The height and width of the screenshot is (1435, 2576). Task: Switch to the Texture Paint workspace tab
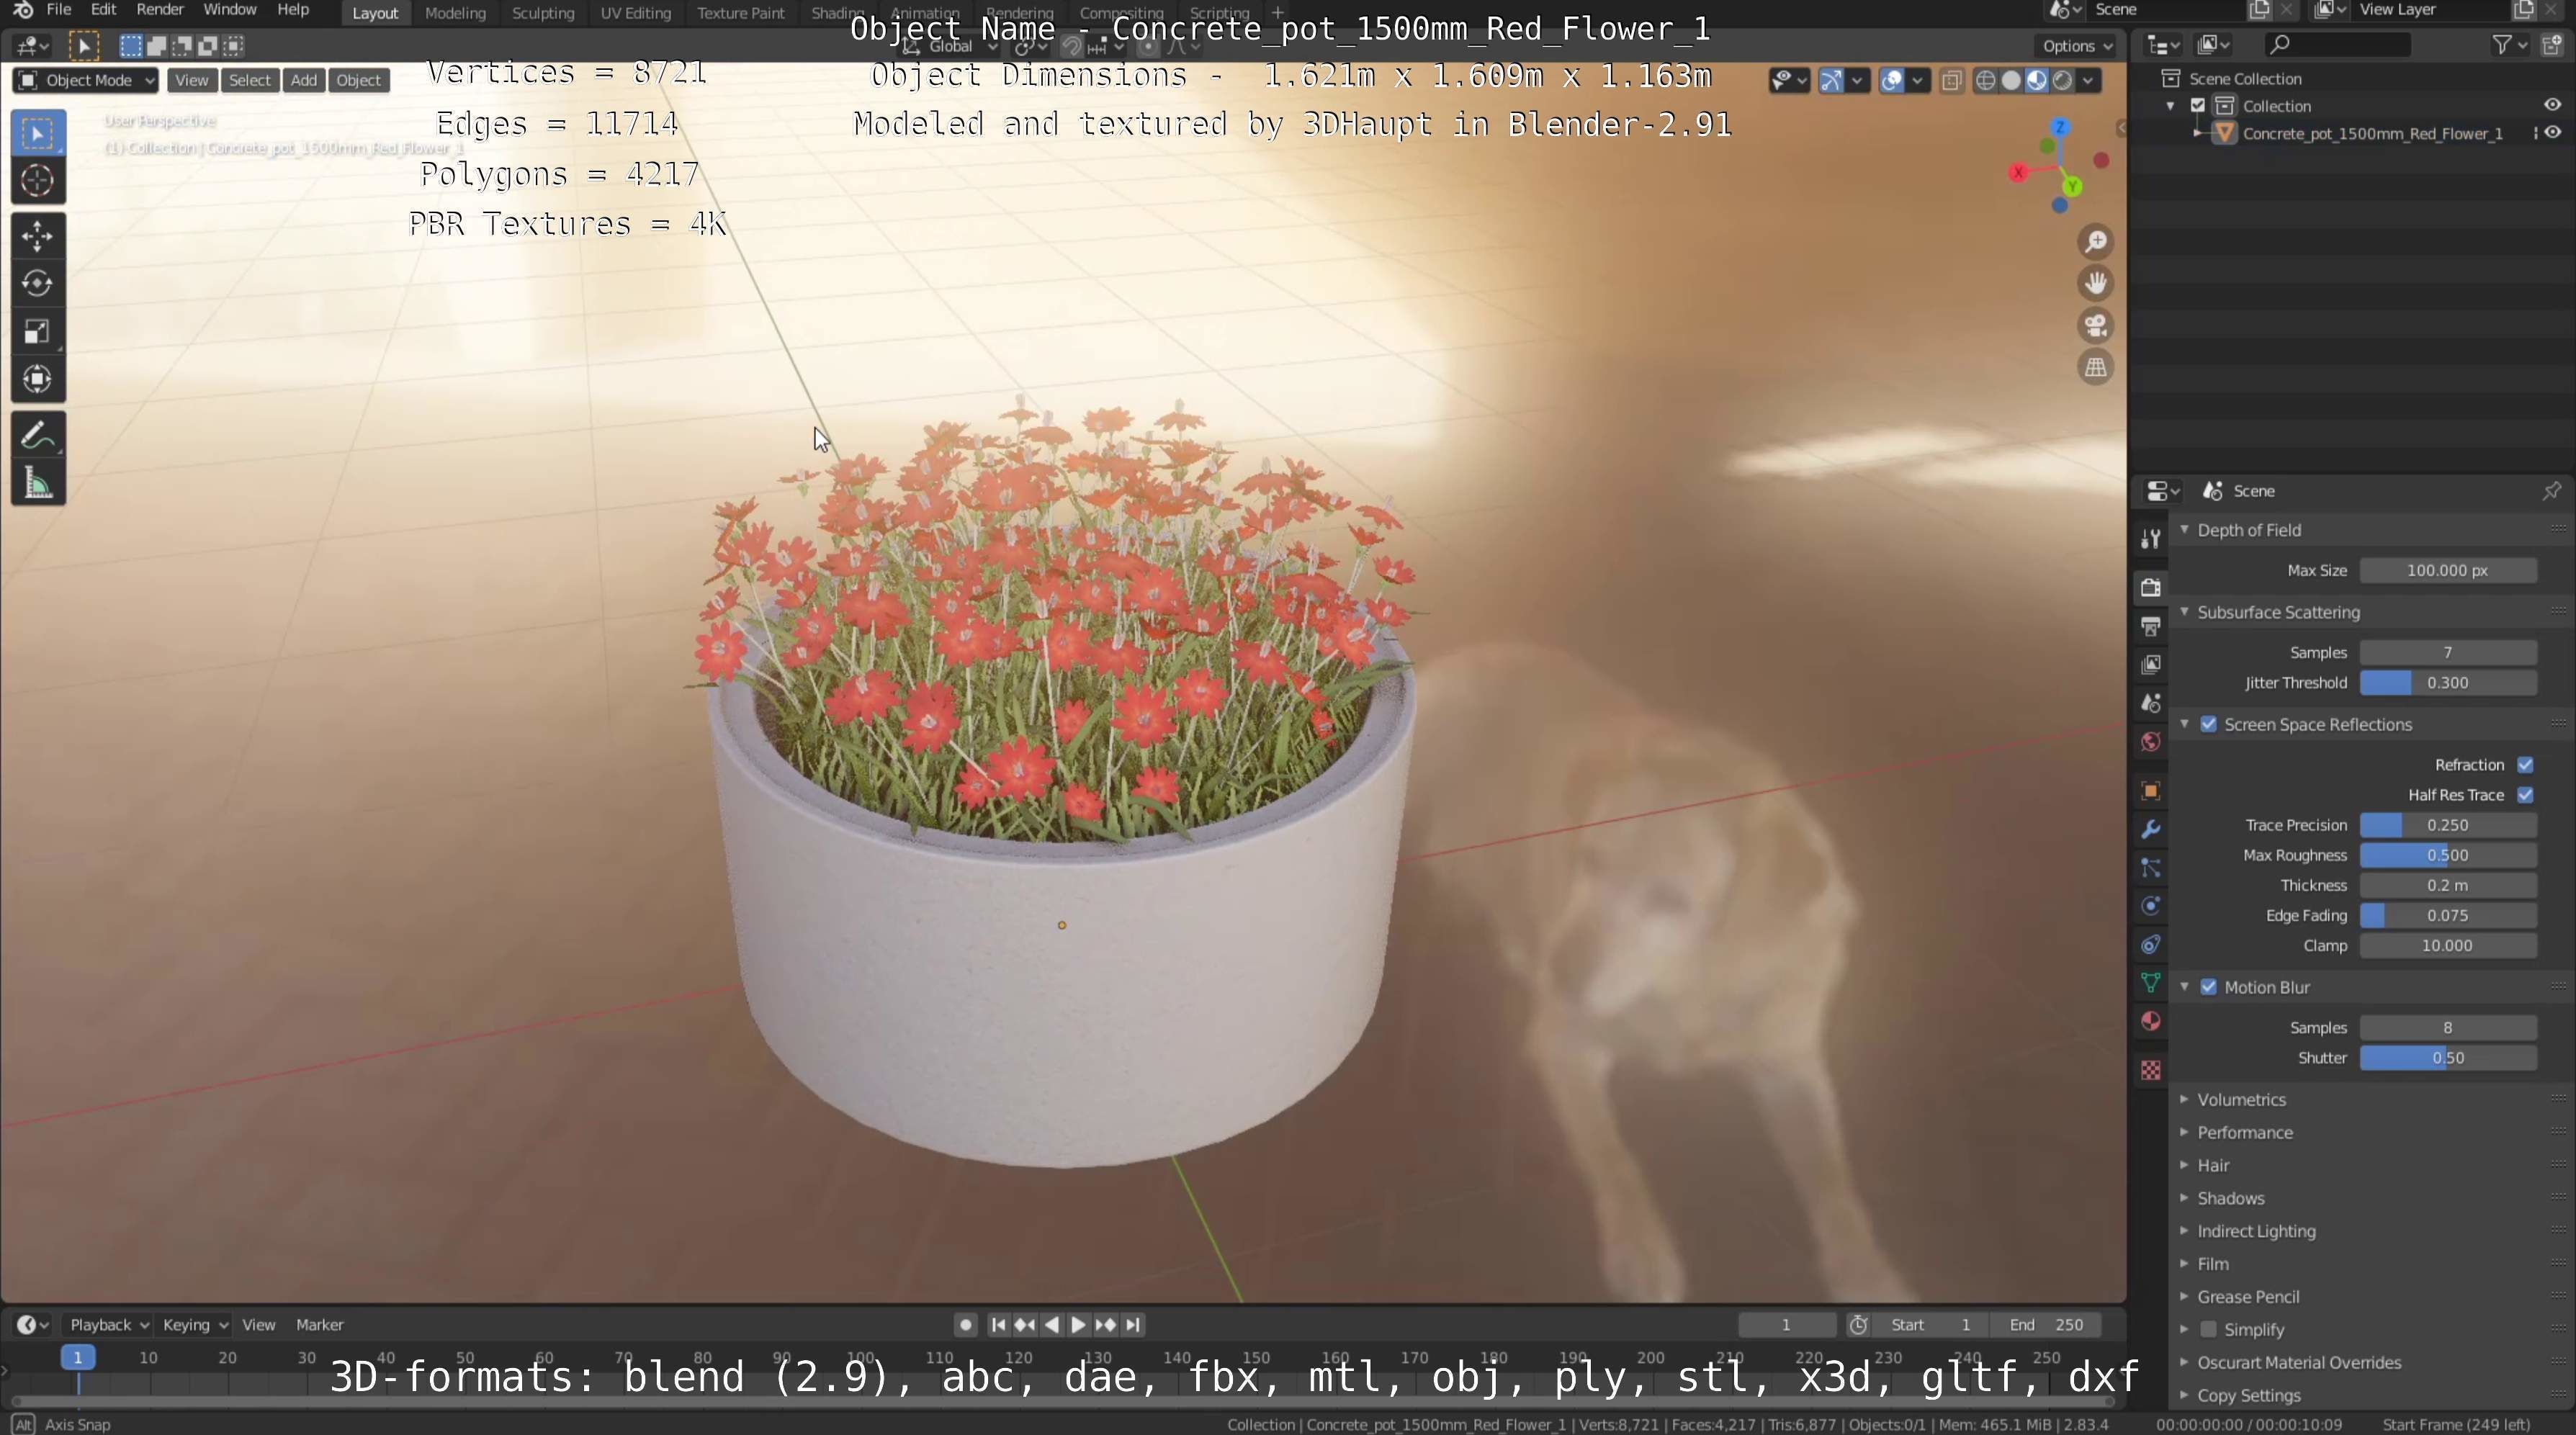click(741, 13)
